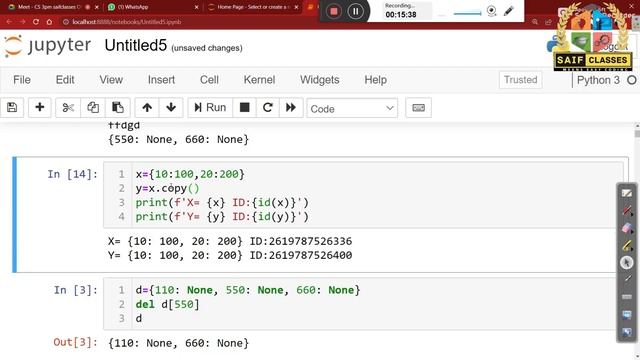Go back in browser history
640x360 pixels.
pos(9,22)
